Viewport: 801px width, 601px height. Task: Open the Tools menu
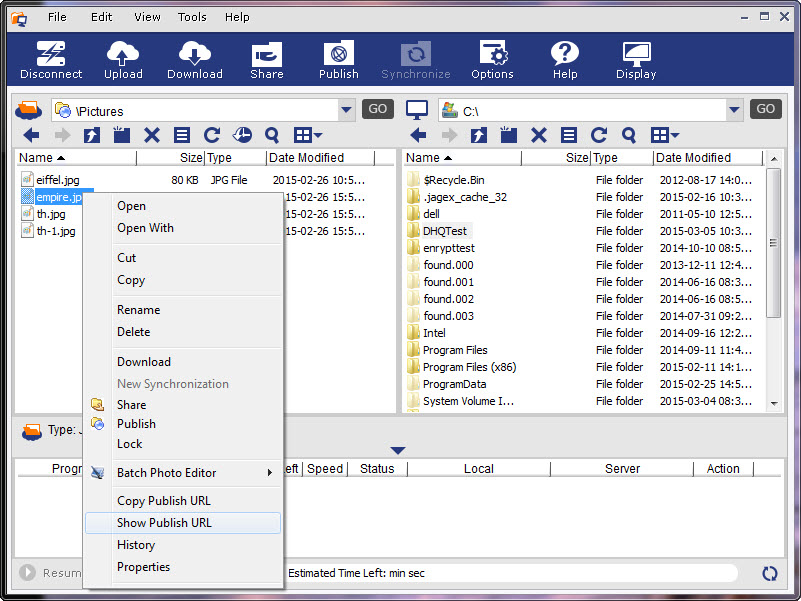[192, 17]
